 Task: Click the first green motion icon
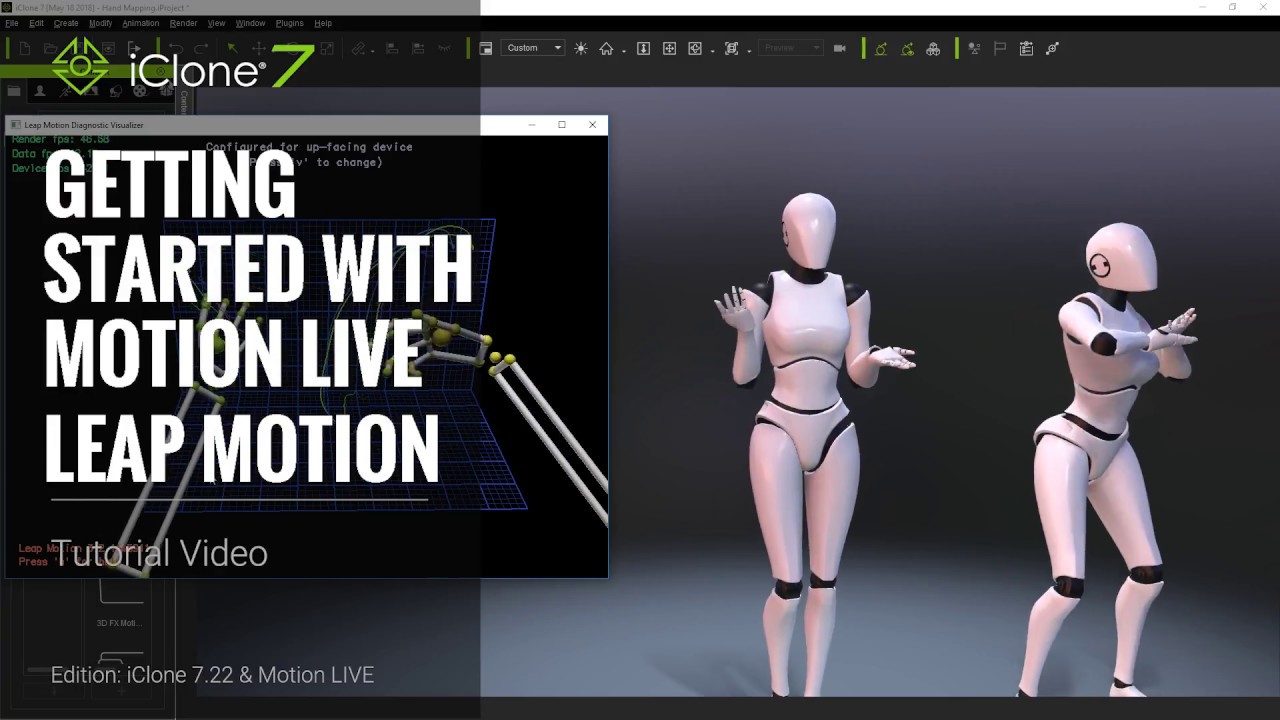(881, 48)
